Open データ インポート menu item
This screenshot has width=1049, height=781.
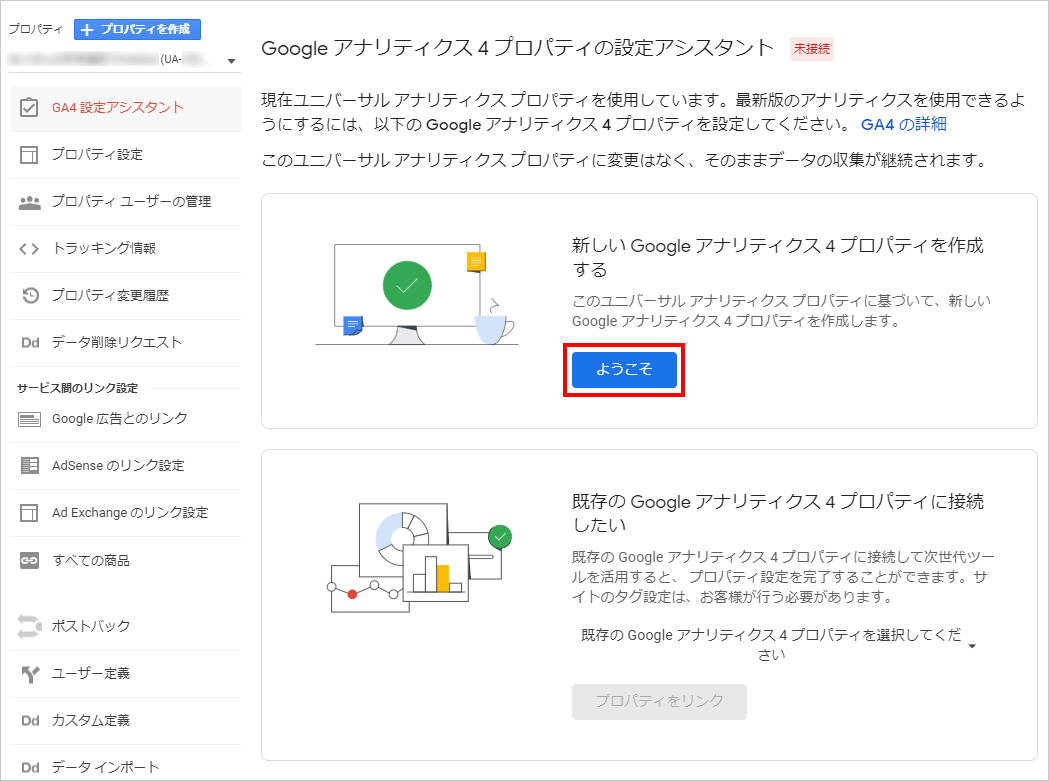tap(126, 767)
